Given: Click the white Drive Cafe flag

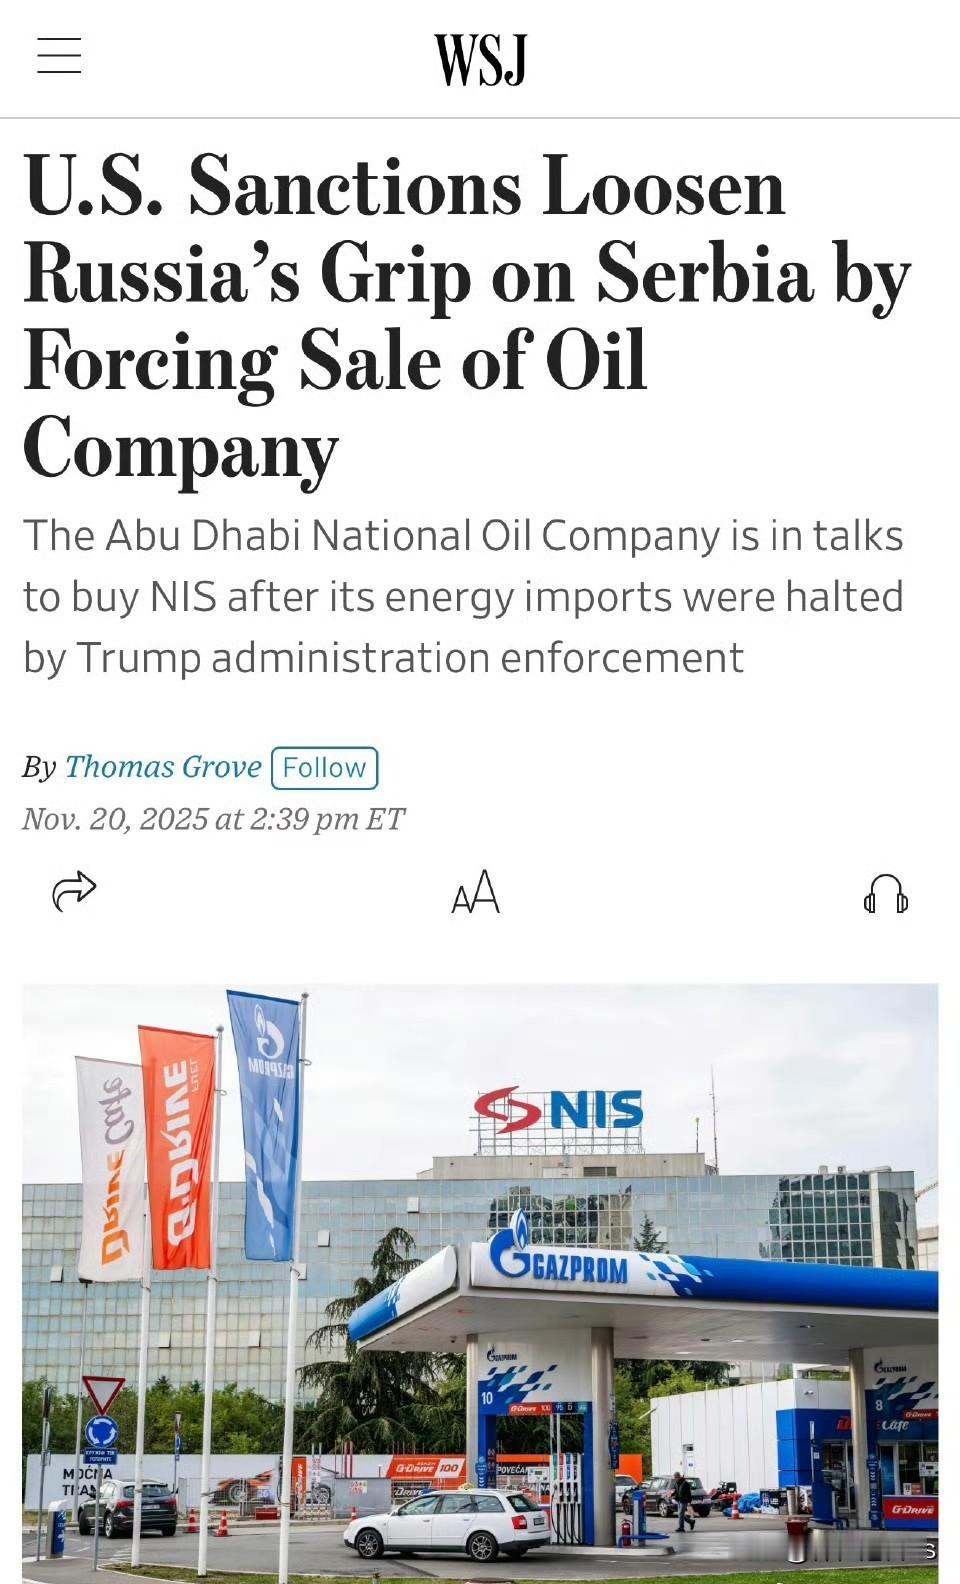Looking at the screenshot, I should coord(111,1168).
